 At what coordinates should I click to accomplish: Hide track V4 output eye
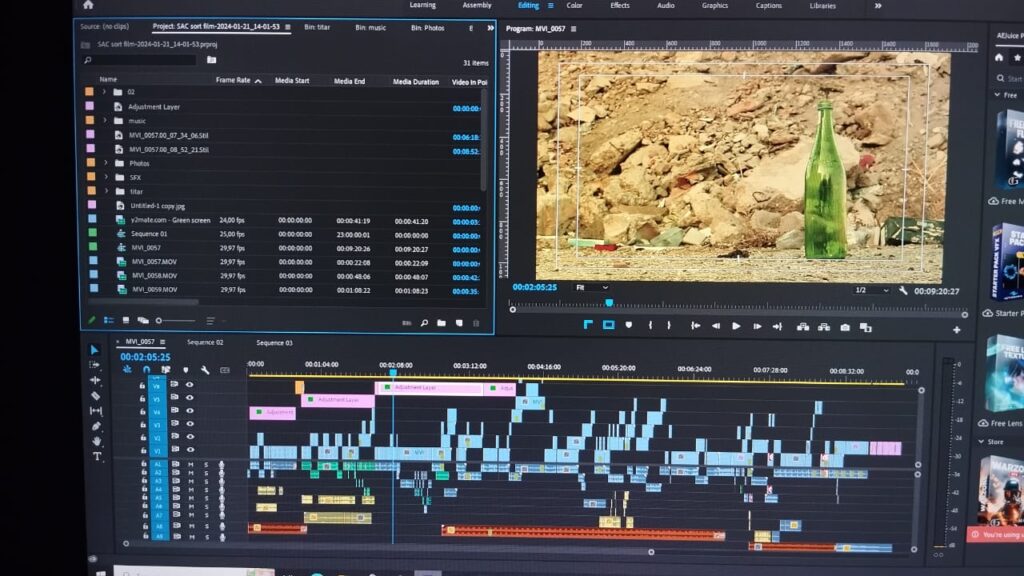[190, 411]
